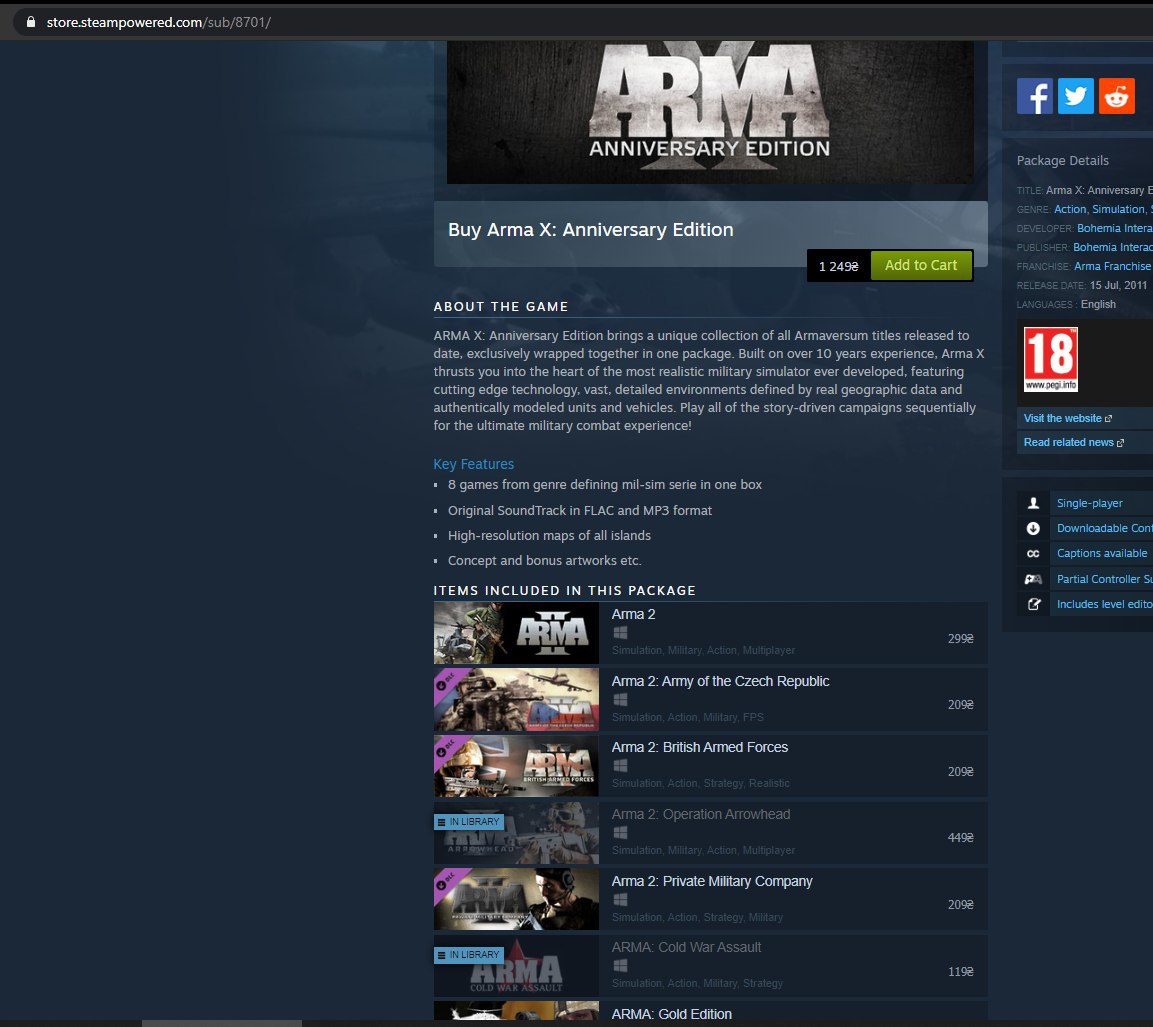Screen dimensions: 1153x1027
Task: Open Bohemia Interactive developer link
Action: tap(1115, 229)
